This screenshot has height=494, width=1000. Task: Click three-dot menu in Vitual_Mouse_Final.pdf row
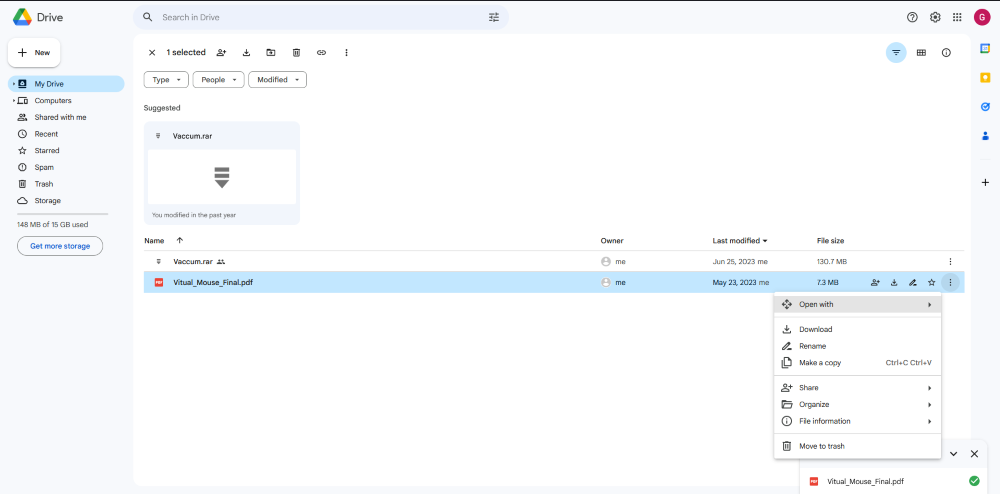point(950,282)
